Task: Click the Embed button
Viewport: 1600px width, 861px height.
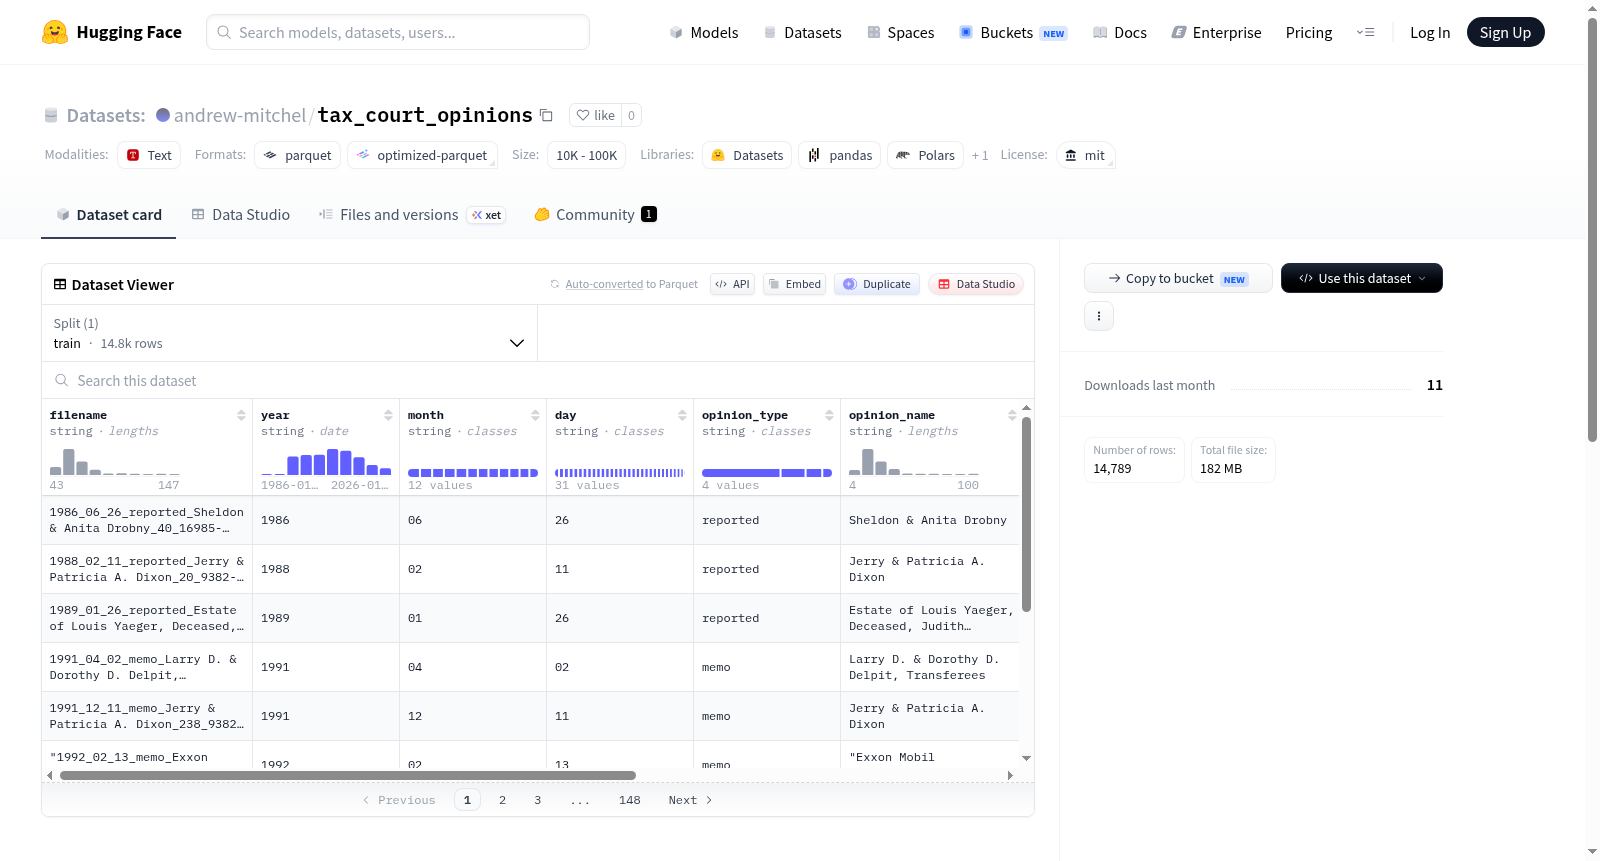Action: click(795, 284)
